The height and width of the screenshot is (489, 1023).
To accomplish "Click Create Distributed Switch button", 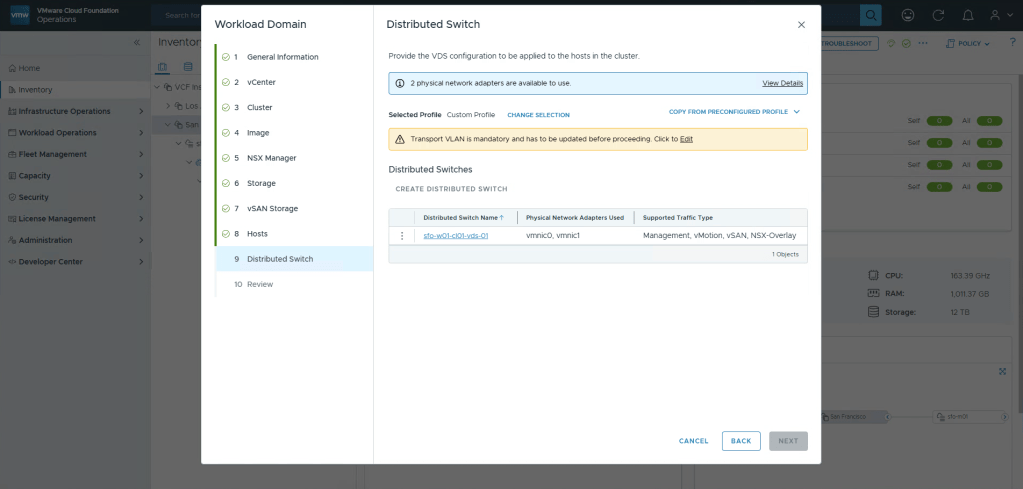I will pos(451,189).
